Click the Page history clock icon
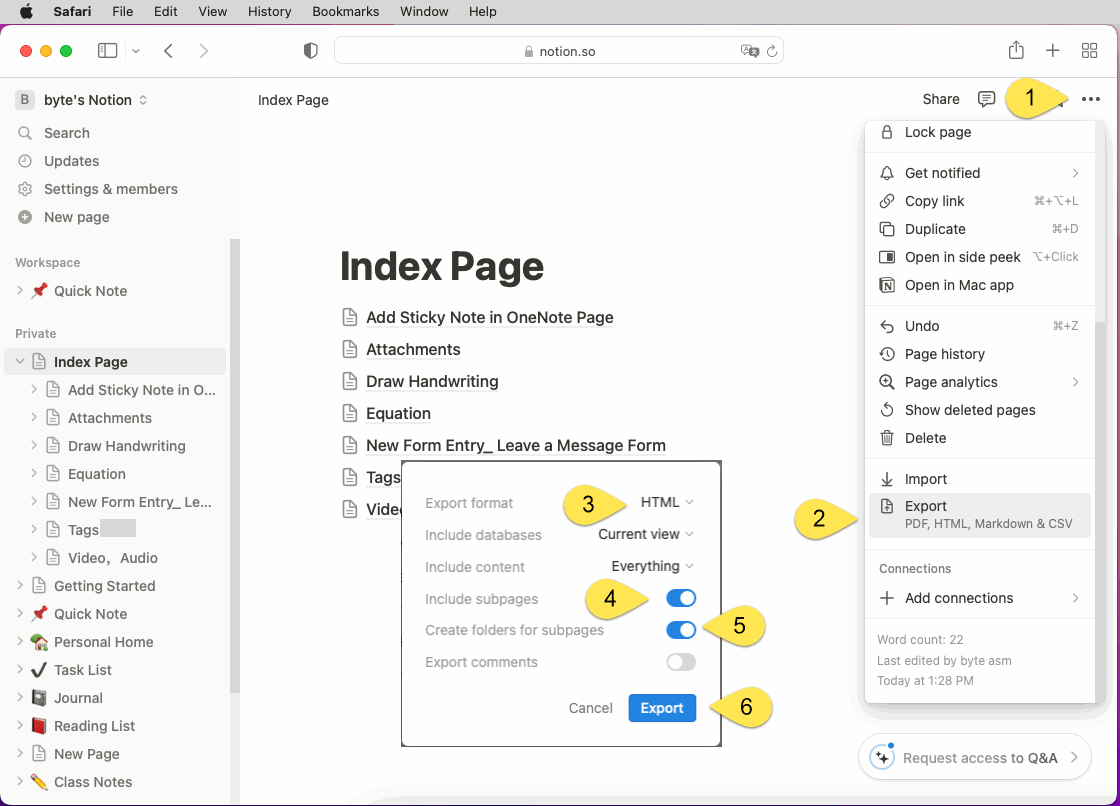 [886, 354]
